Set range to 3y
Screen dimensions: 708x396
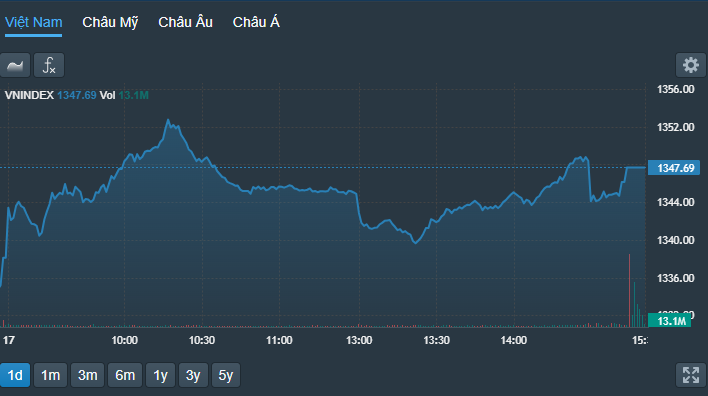(x=193, y=375)
